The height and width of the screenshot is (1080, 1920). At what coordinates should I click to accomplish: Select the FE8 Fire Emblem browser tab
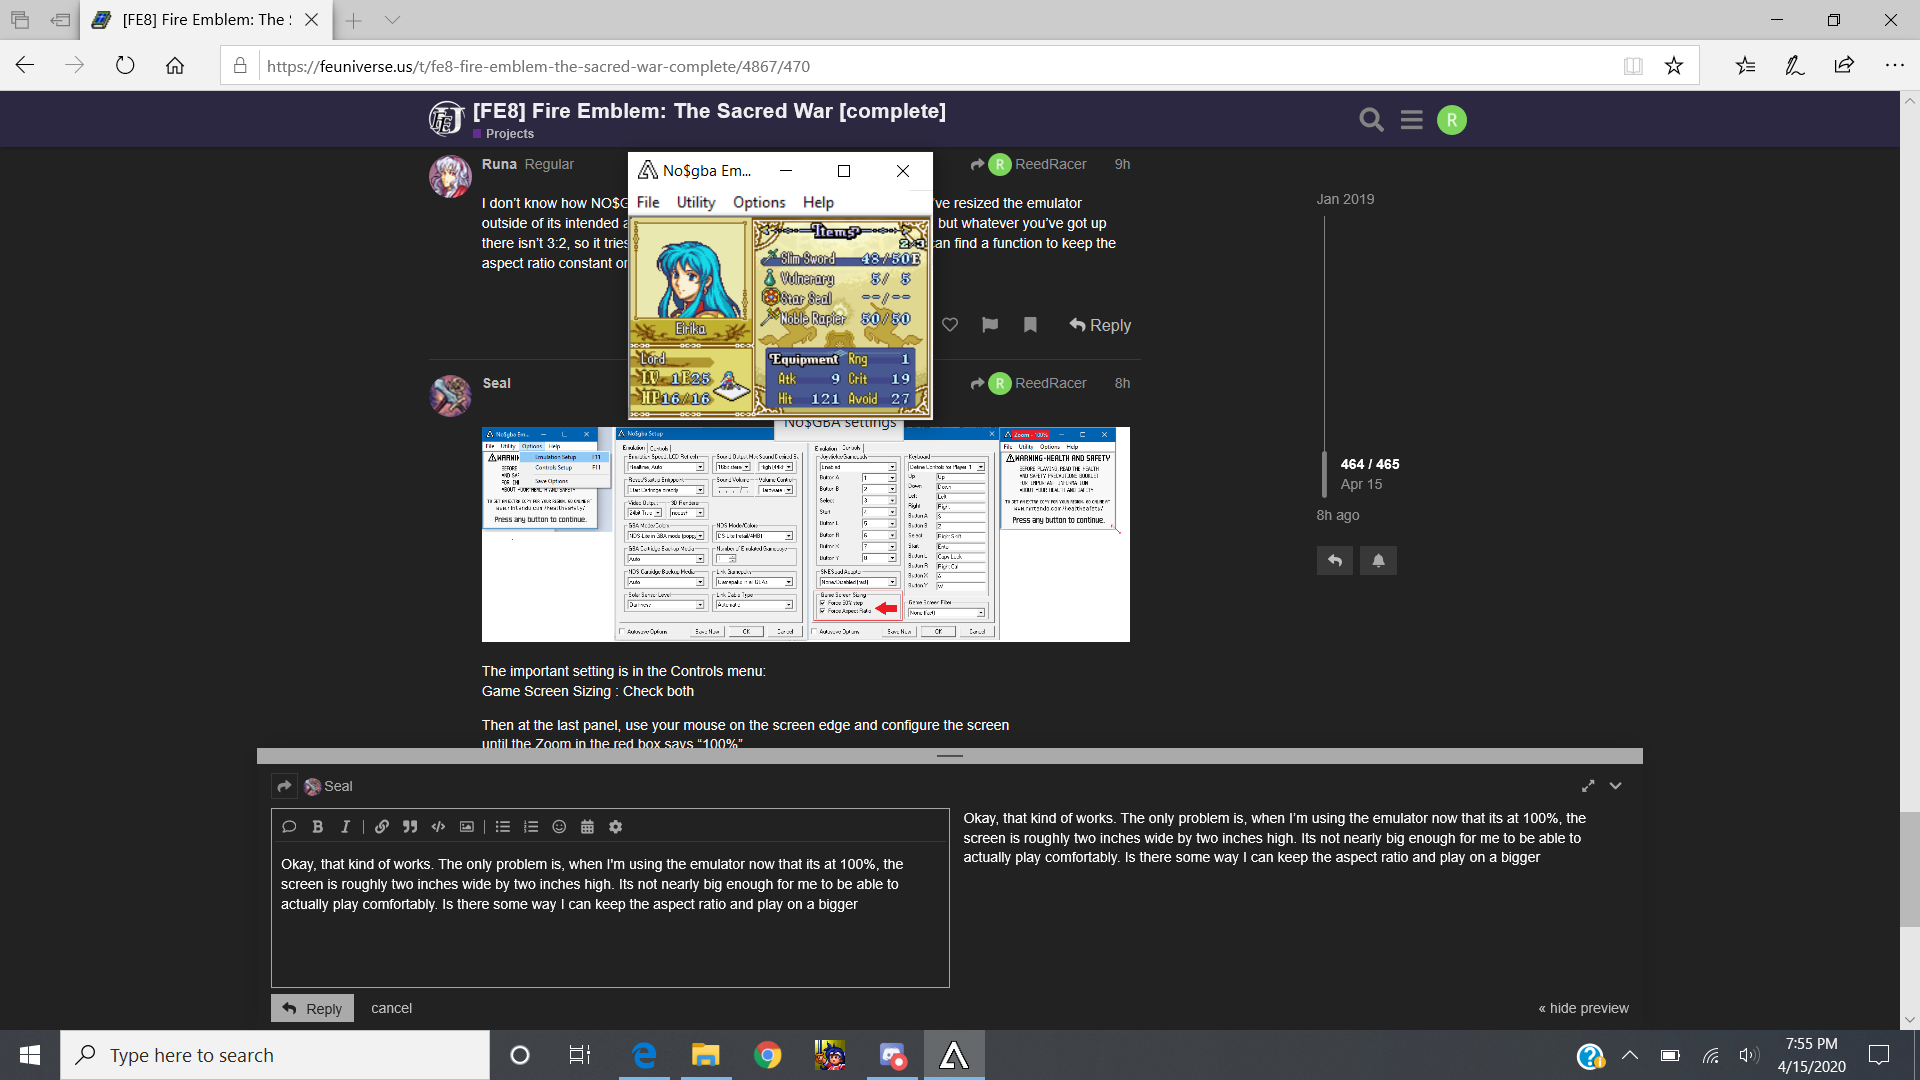point(205,20)
